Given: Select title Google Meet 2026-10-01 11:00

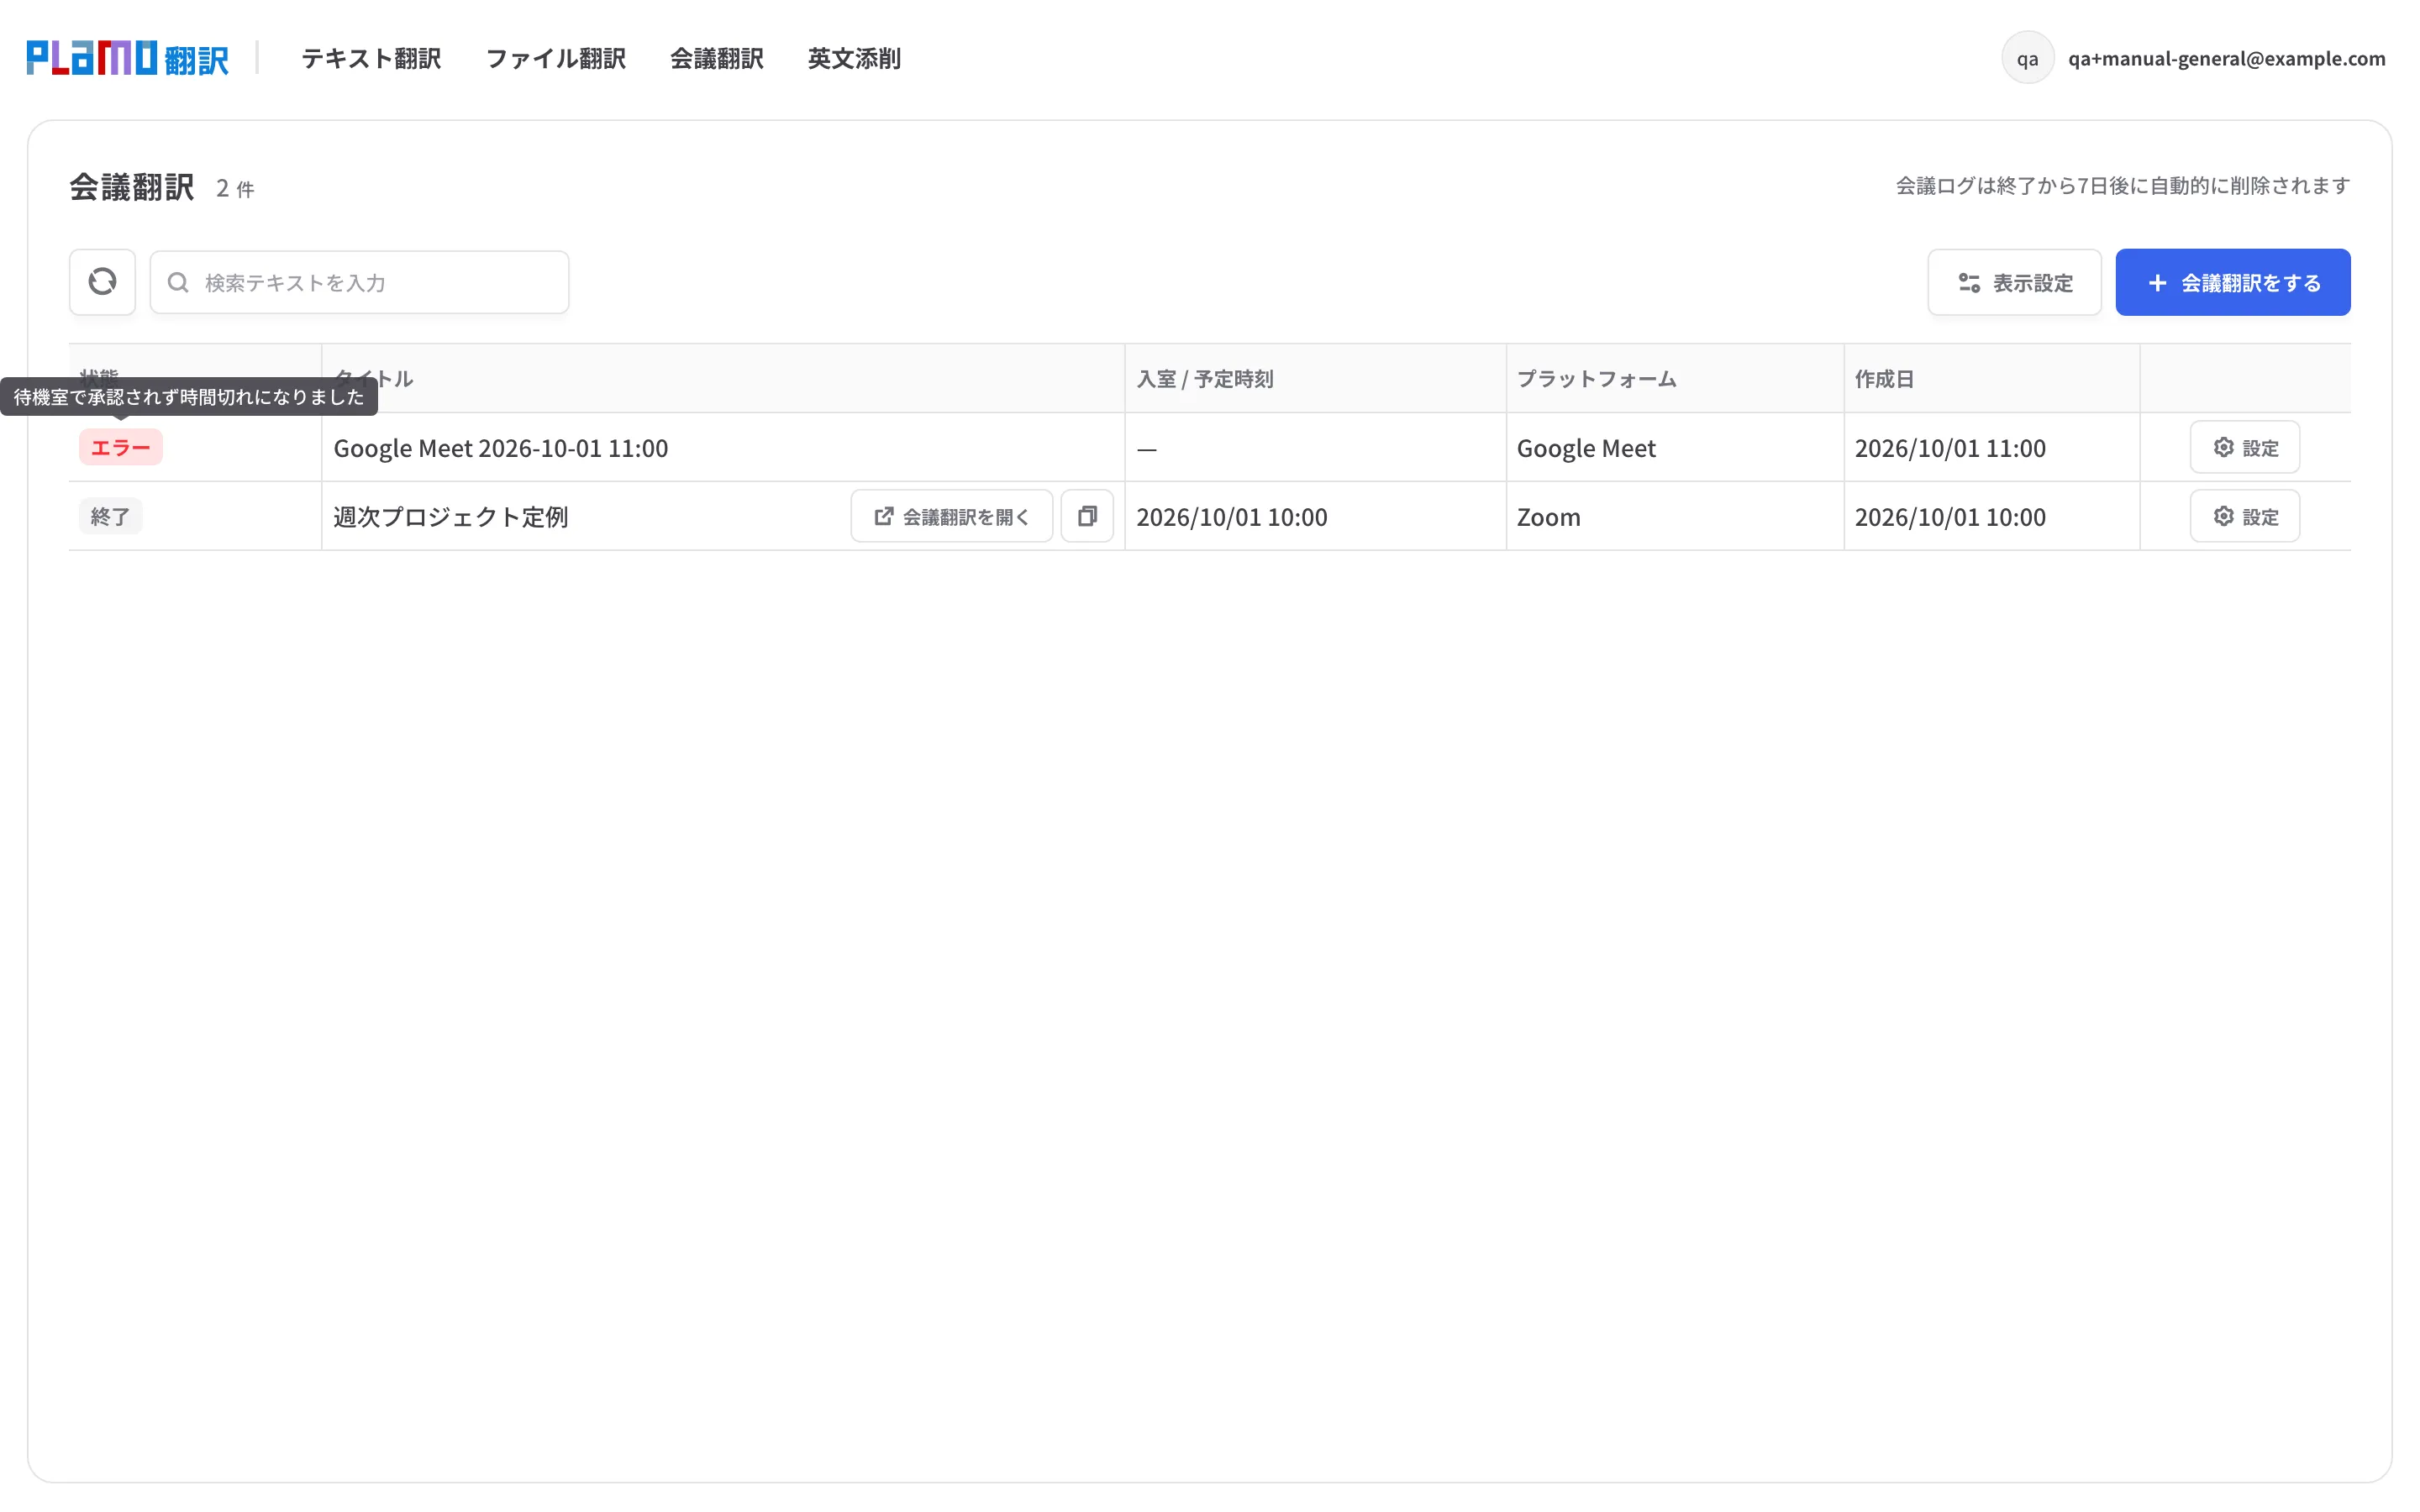Looking at the screenshot, I should click(x=500, y=448).
